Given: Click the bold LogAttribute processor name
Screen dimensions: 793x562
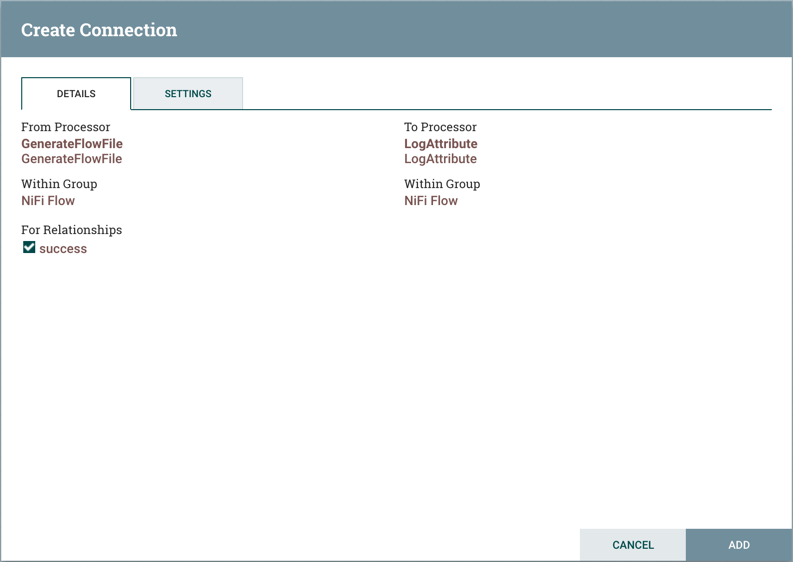Looking at the screenshot, I should (x=441, y=144).
